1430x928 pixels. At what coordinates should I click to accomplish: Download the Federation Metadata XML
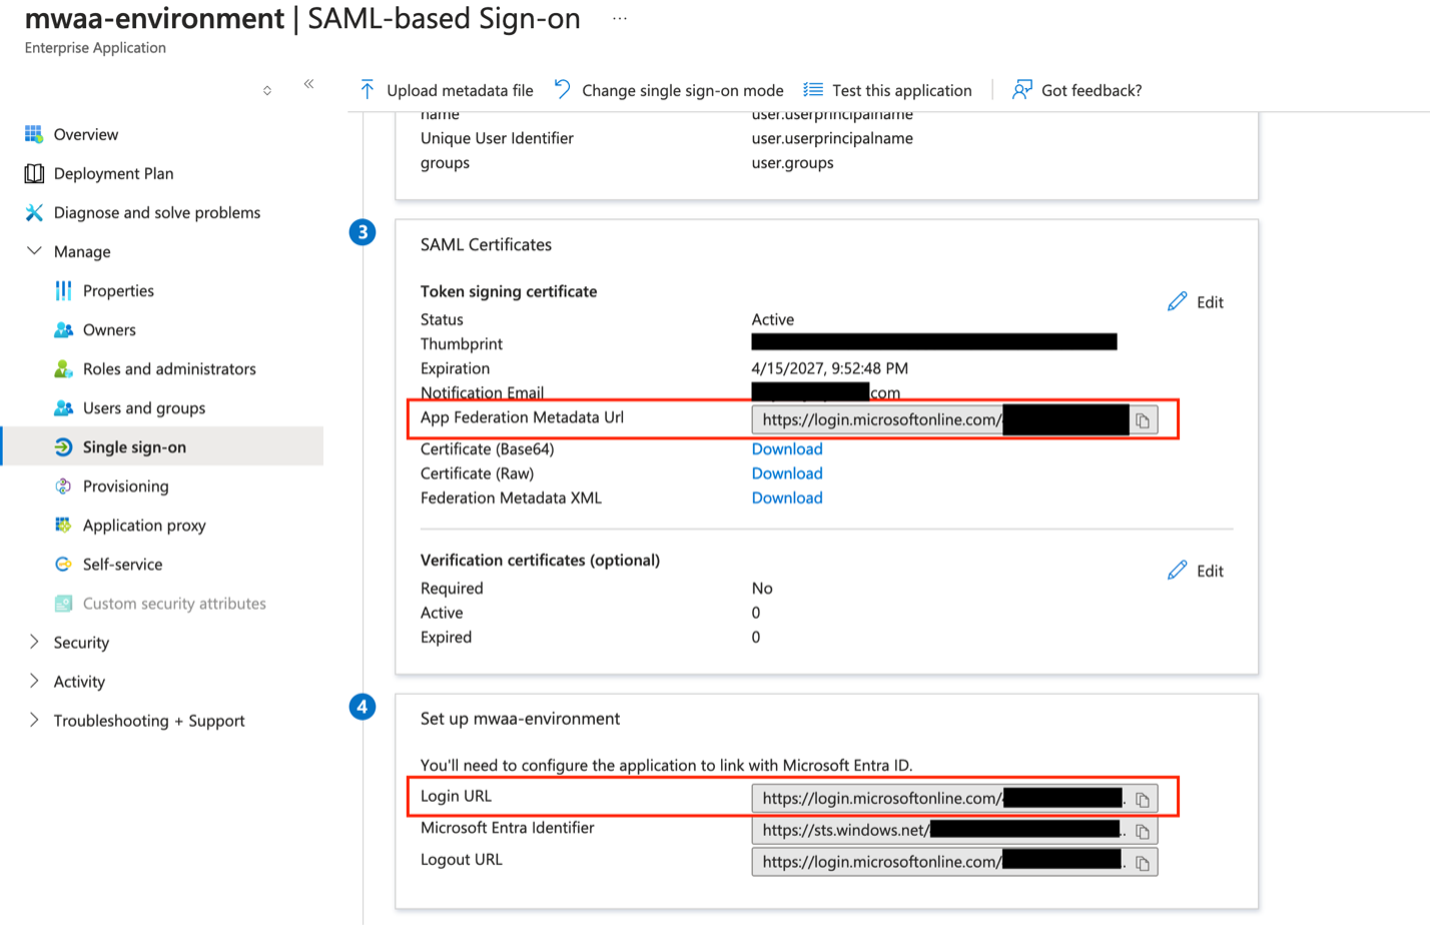787,497
